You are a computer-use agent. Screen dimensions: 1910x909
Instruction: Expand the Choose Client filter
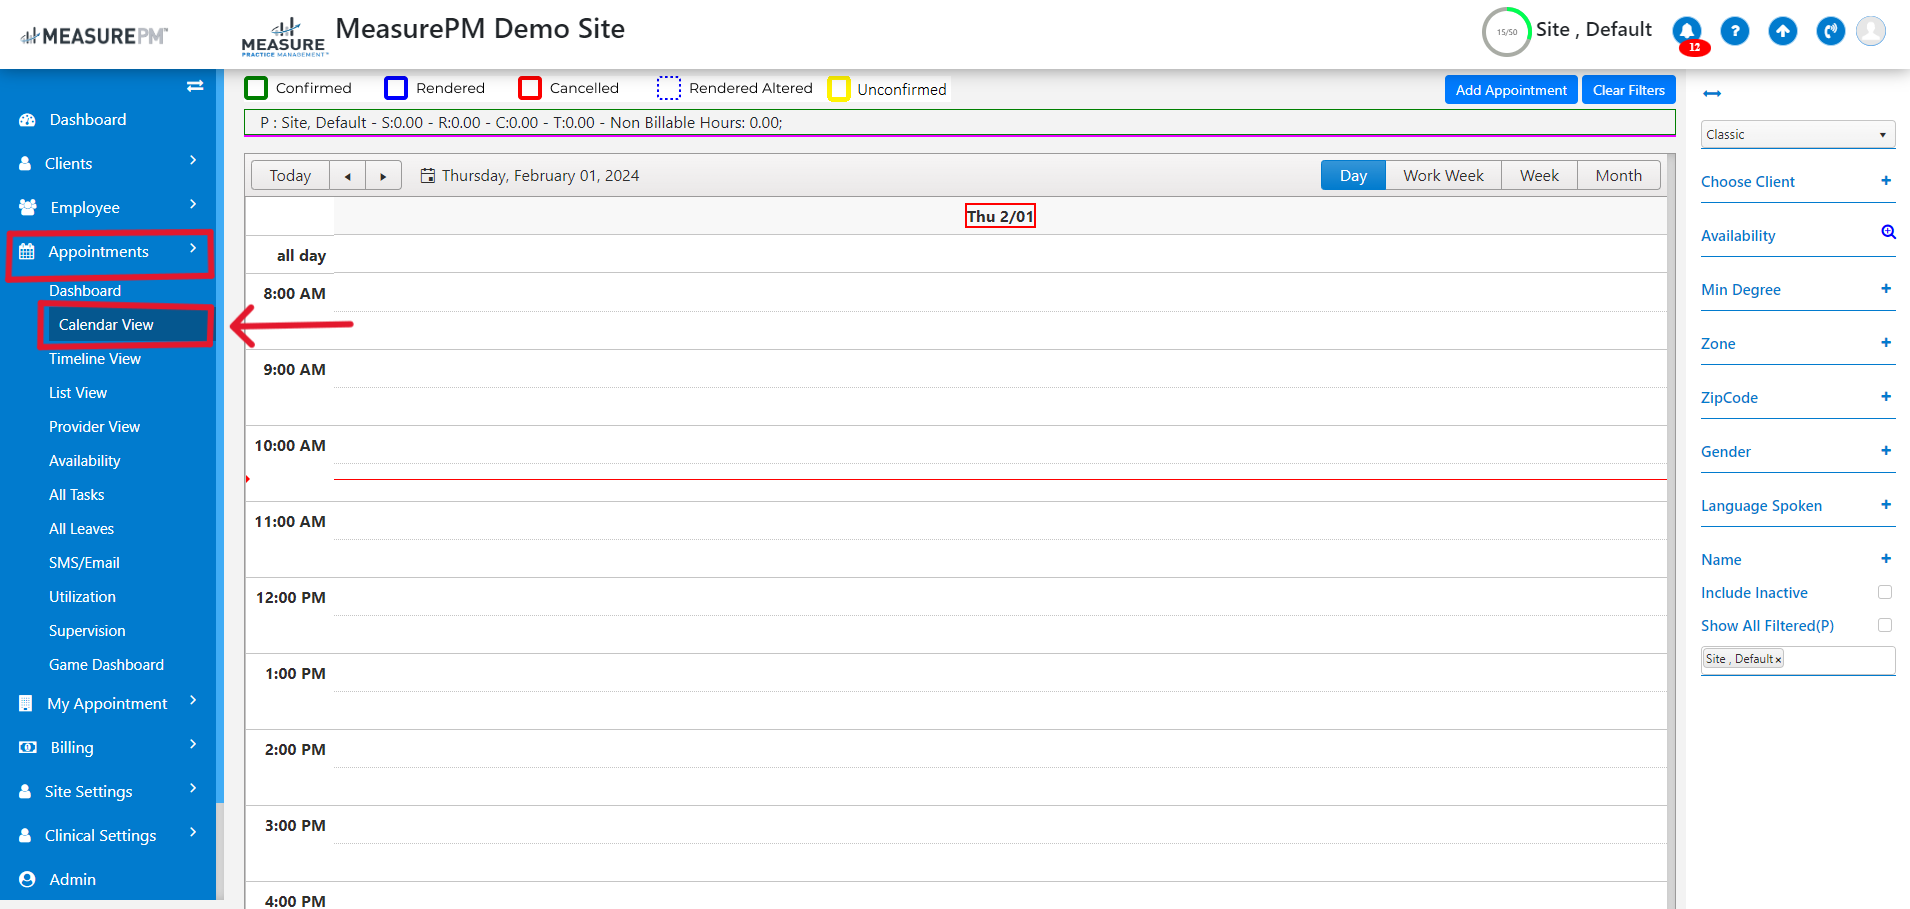tap(1886, 181)
